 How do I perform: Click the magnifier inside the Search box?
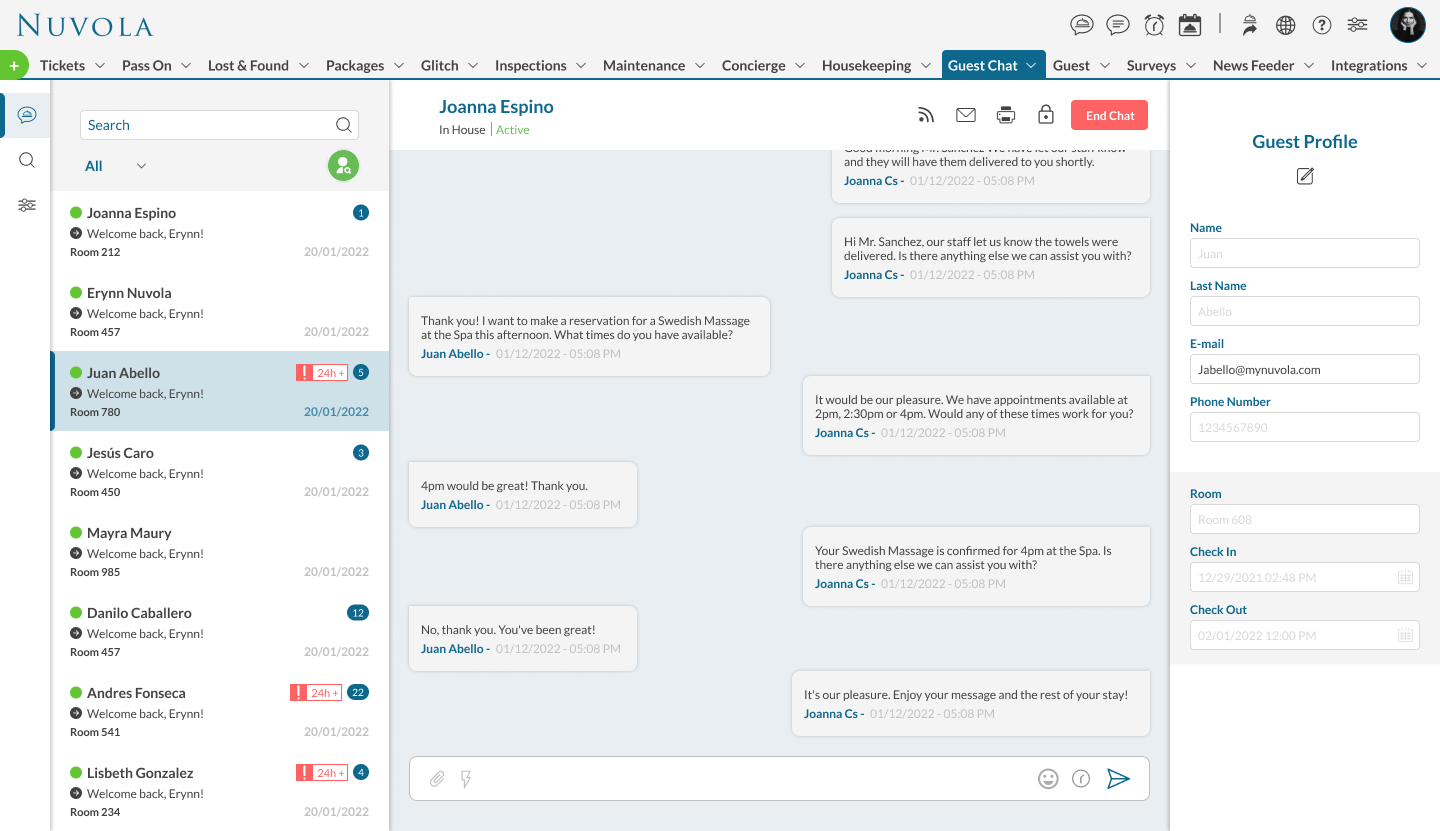click(343, 125)
